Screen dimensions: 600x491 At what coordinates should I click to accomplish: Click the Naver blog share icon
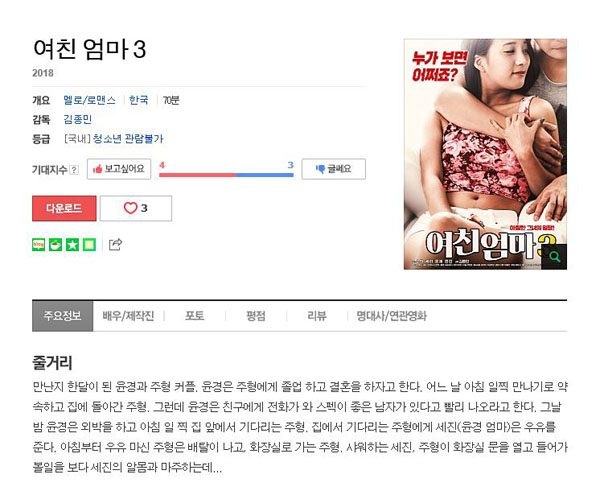[x=39, y=245]
